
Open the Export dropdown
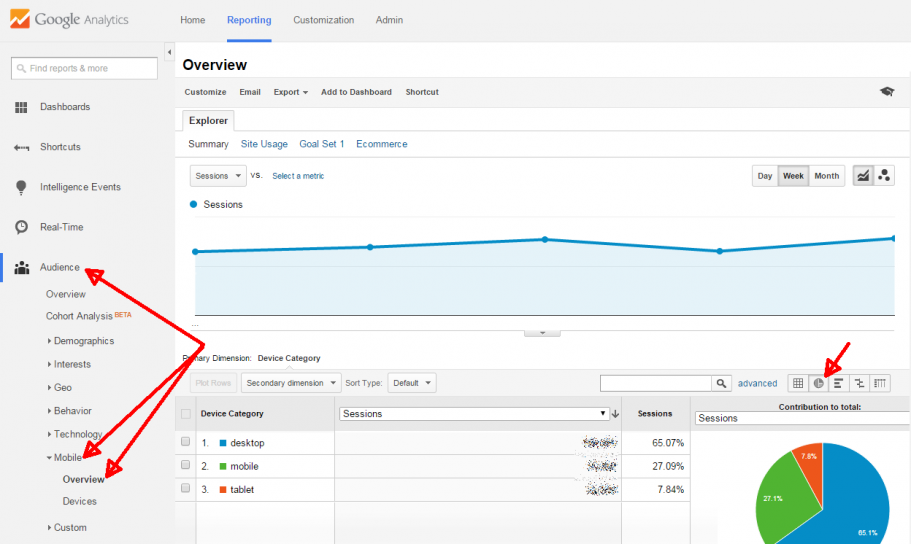pyautogui.click(x=290, y=92)
